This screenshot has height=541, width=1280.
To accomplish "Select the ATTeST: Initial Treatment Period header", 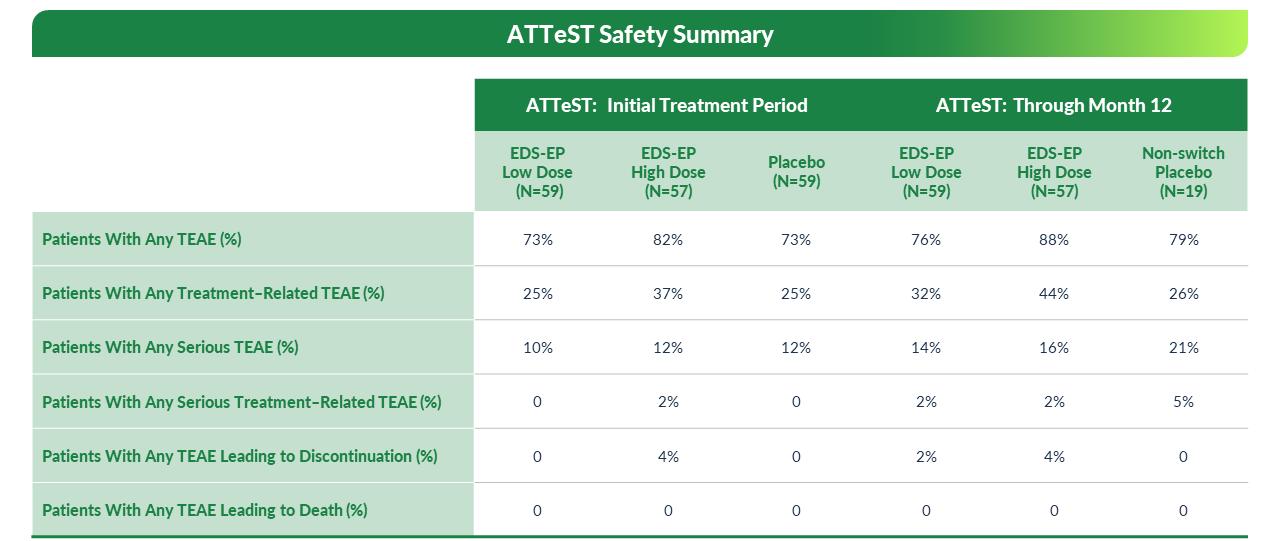I will click(667, 105).
